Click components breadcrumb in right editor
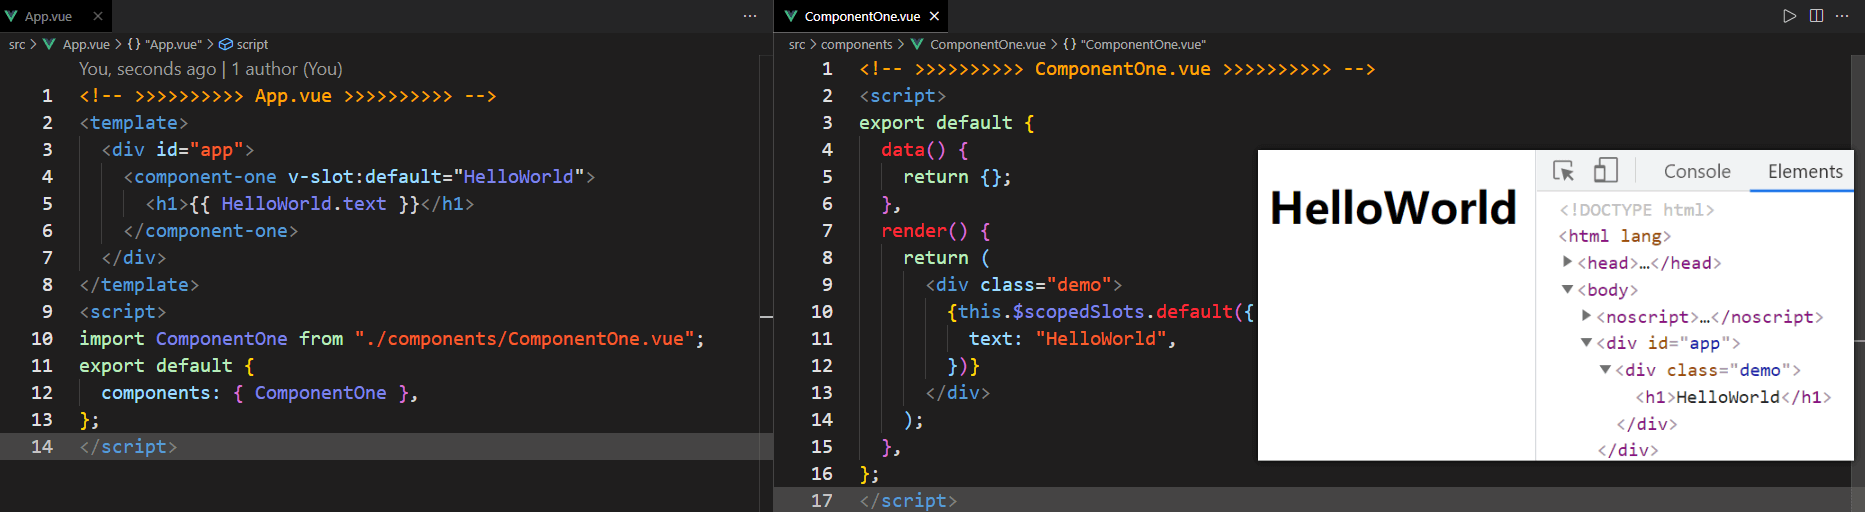The width and height of the screenshot is (1865, 512). coord(856,44)
